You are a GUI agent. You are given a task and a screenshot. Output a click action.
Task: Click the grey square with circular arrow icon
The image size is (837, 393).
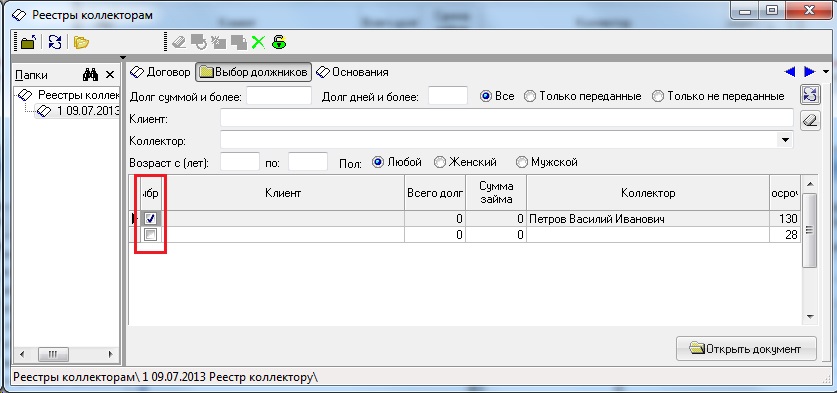pos(199,42)
